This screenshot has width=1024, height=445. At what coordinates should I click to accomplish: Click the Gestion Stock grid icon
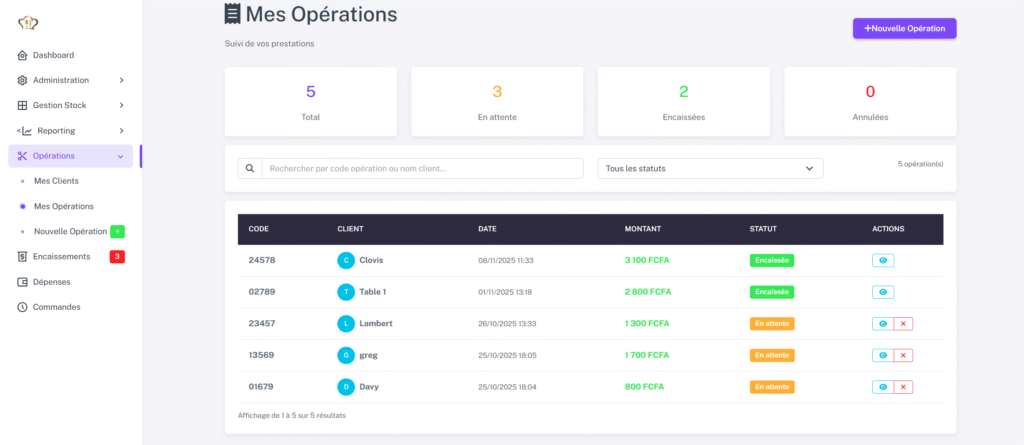[23, 105]
